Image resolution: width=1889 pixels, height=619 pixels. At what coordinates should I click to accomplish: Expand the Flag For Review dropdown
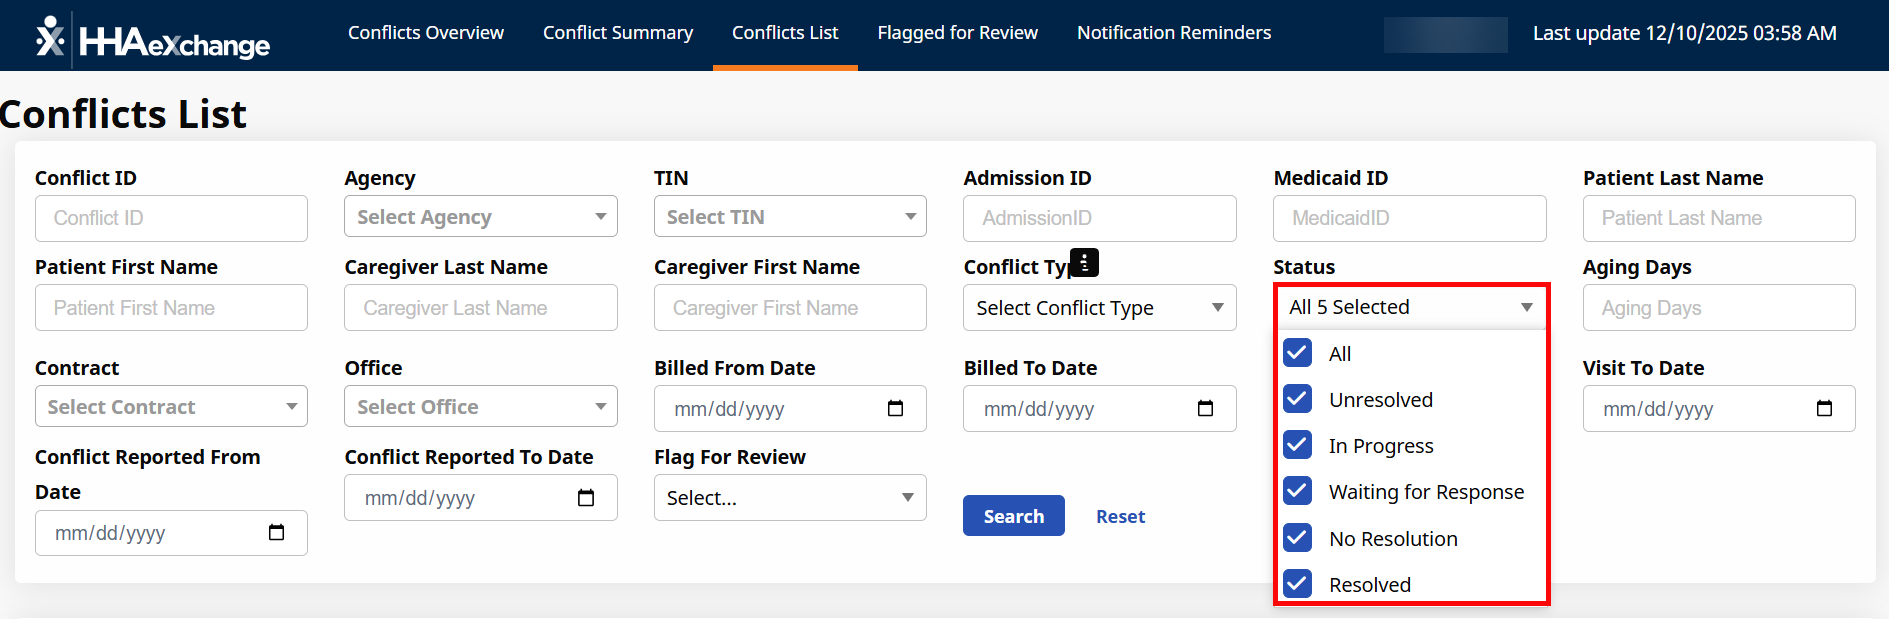(x=790, y=498)
